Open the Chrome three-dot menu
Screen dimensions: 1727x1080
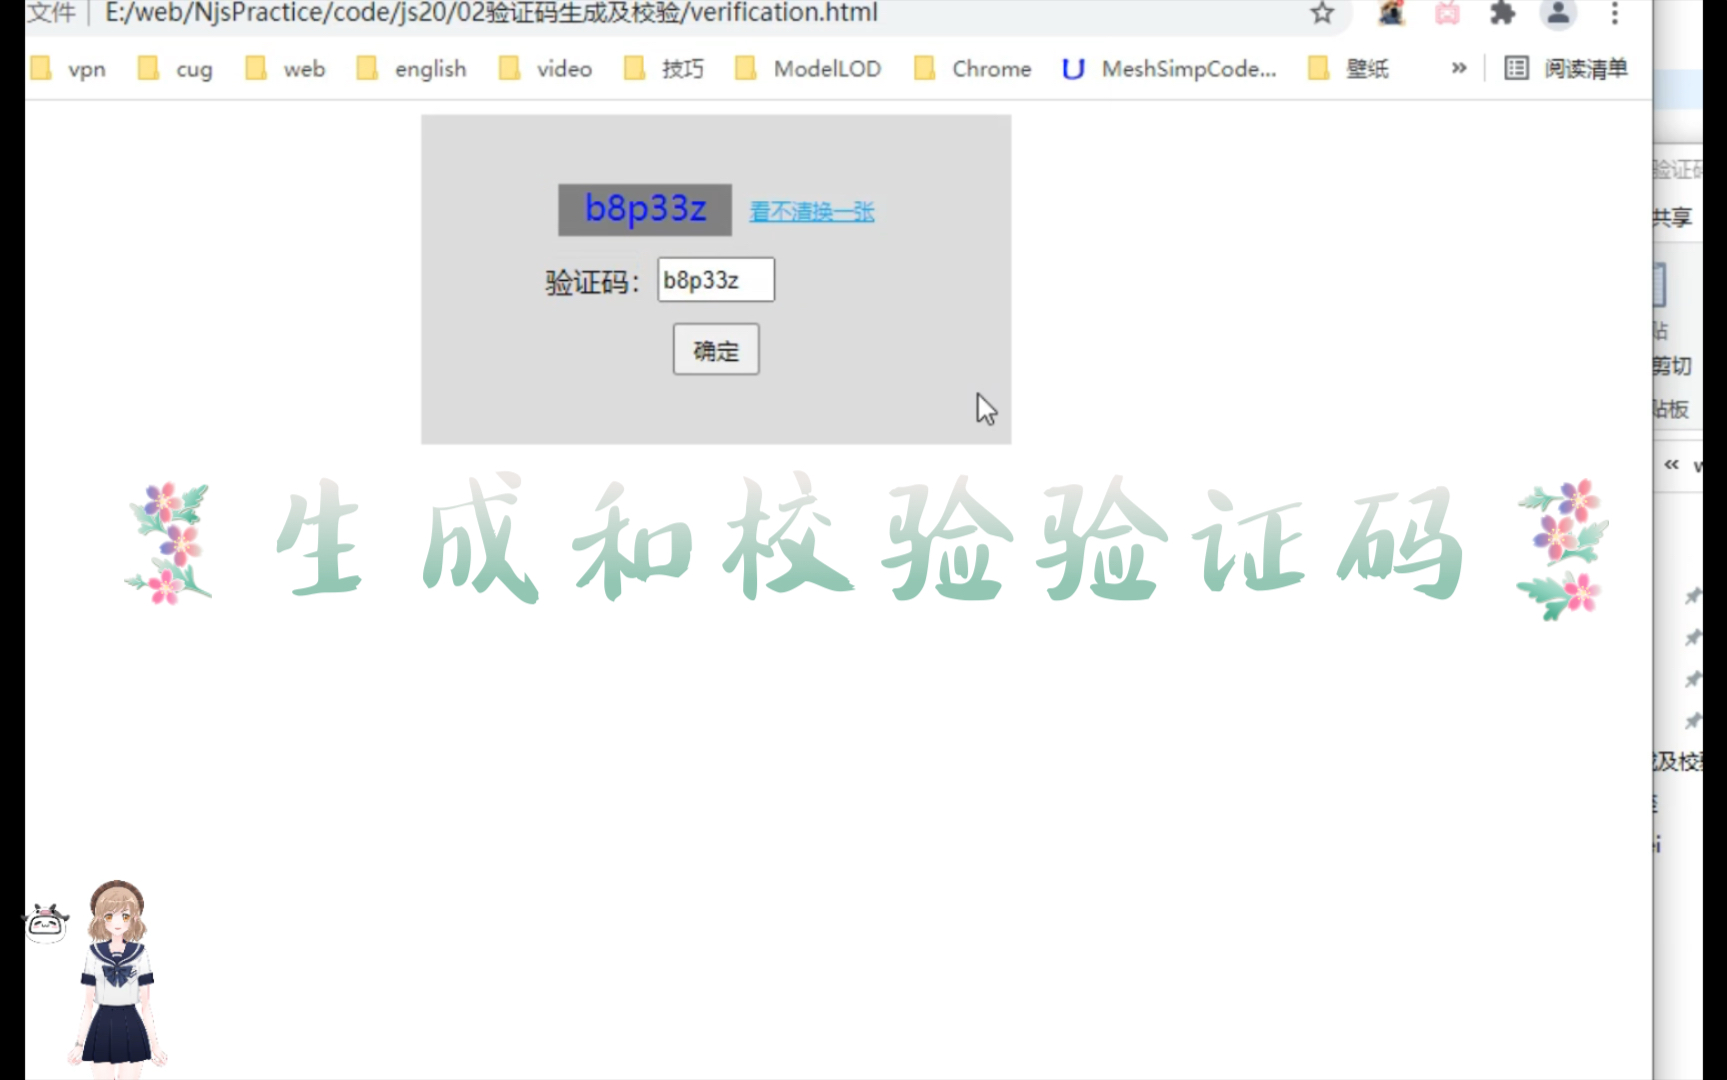tap(1617, 14)
